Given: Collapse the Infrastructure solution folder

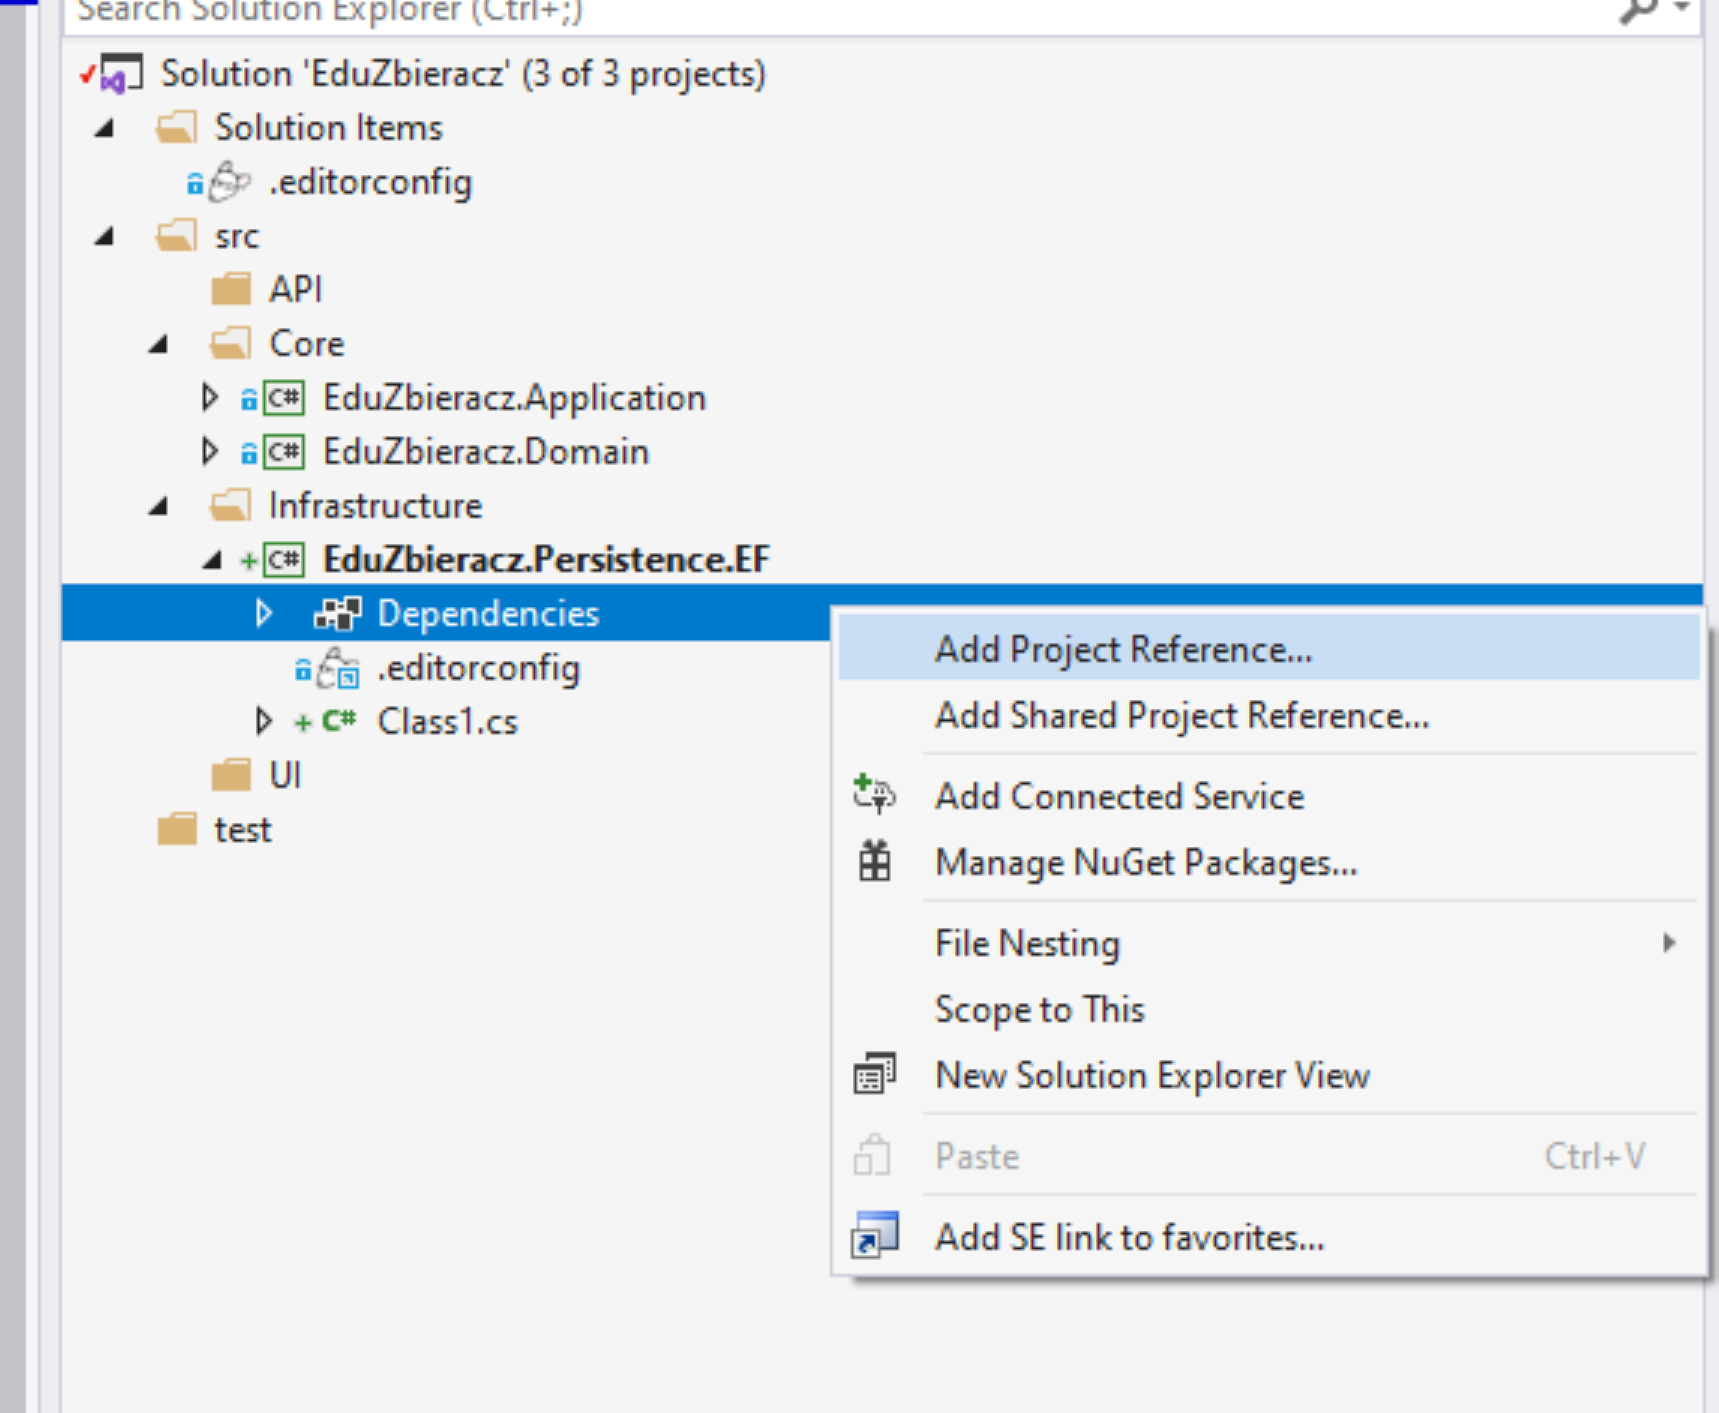Looking at the screenshot, I should pyautogui.click(x=158, y=506).
